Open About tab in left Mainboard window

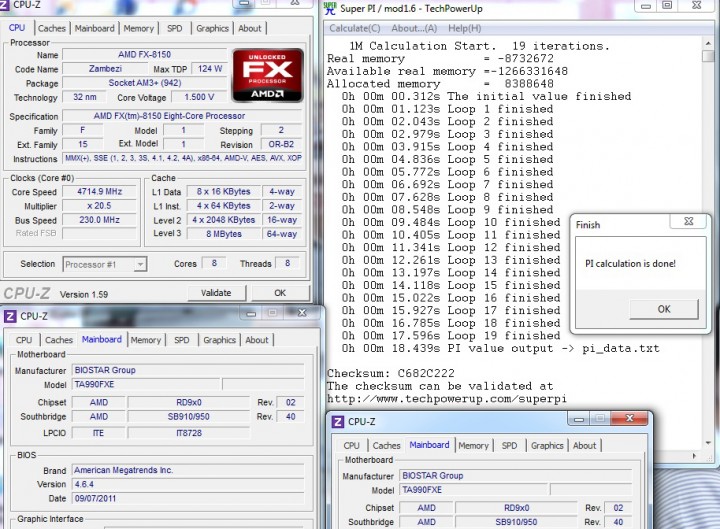click(257, 340)
